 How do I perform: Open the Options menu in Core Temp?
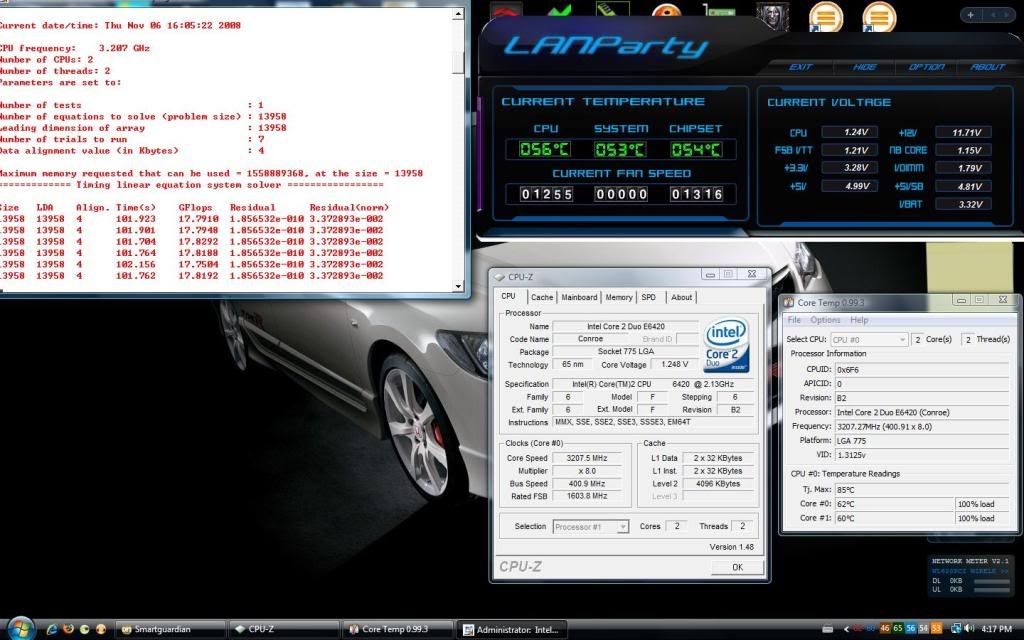827,320
